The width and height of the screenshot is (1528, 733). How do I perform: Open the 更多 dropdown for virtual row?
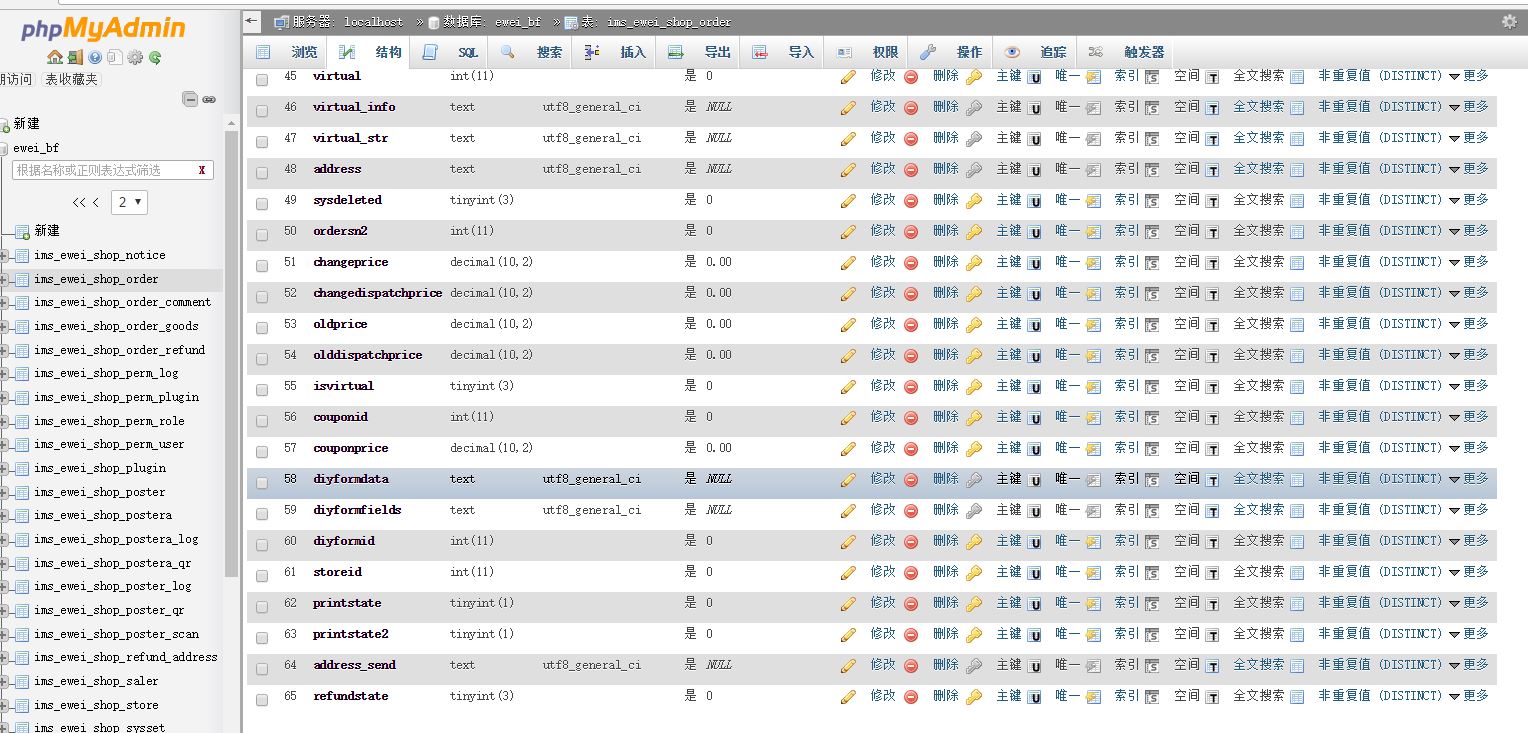1469,76
